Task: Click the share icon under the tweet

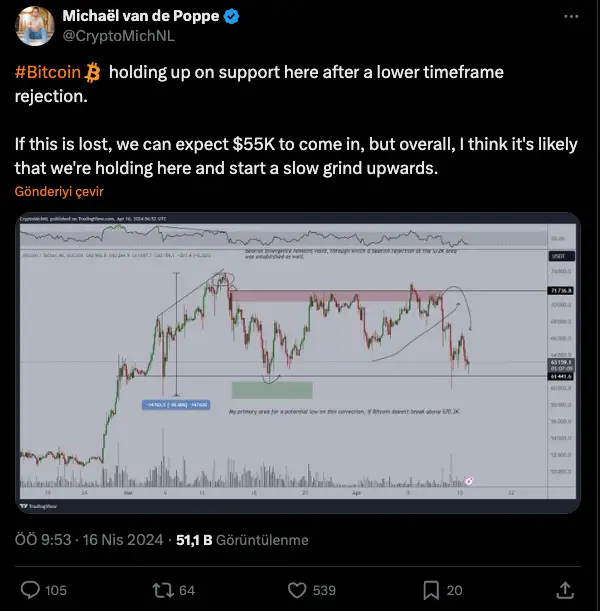Action: click(564, 589)
